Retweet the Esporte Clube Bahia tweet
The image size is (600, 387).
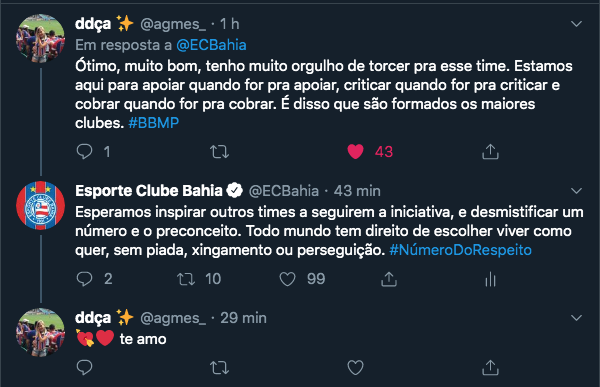[x=186, y=279]
